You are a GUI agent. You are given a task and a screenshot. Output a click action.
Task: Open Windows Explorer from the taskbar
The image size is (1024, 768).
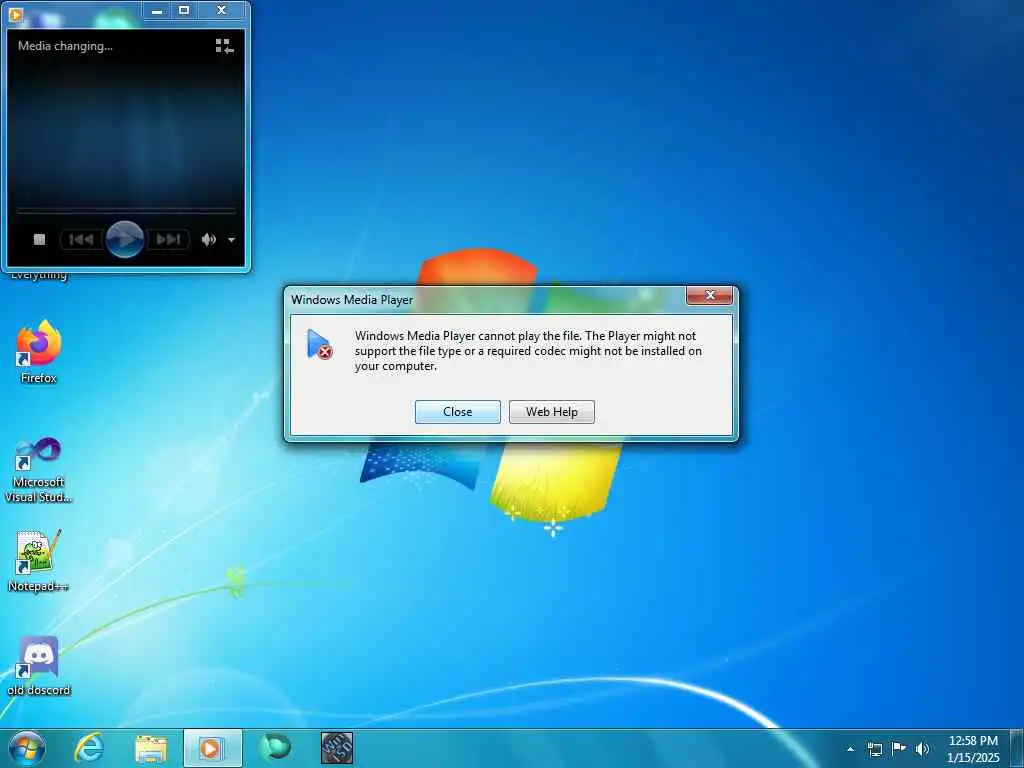151,749
